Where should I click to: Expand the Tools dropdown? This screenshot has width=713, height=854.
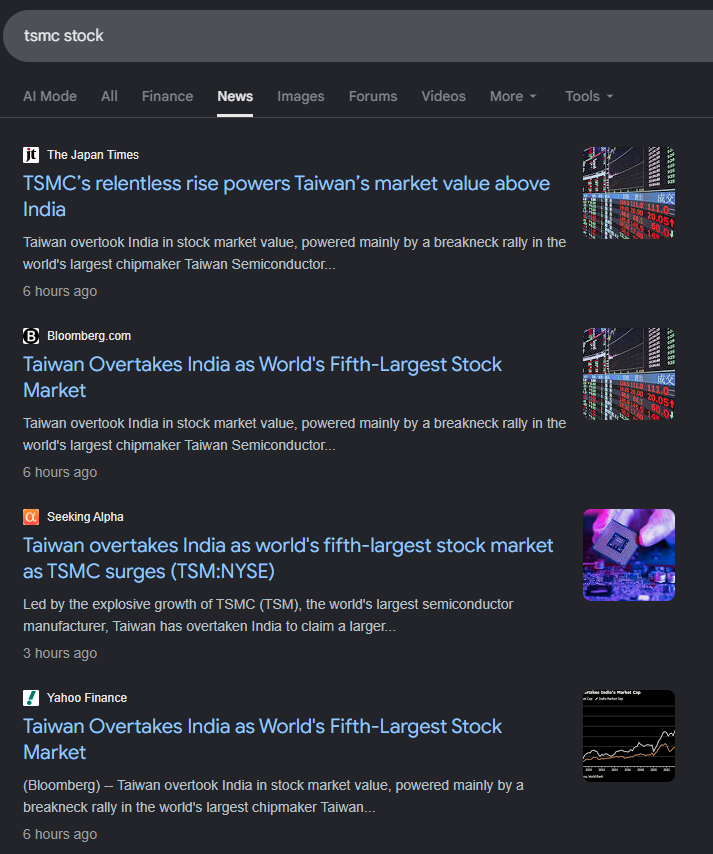(589, 96)
